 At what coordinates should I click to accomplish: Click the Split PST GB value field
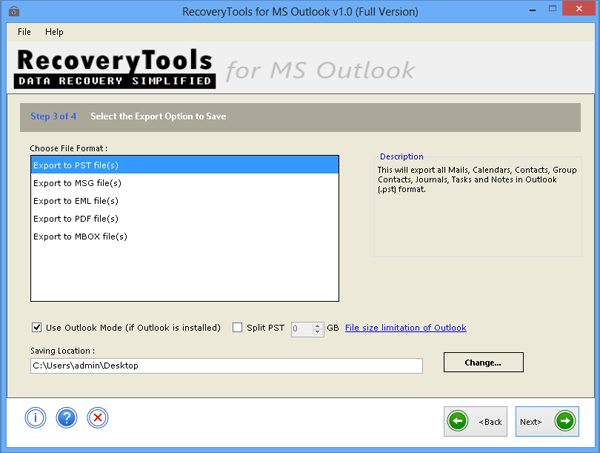(x=302, y=329)
